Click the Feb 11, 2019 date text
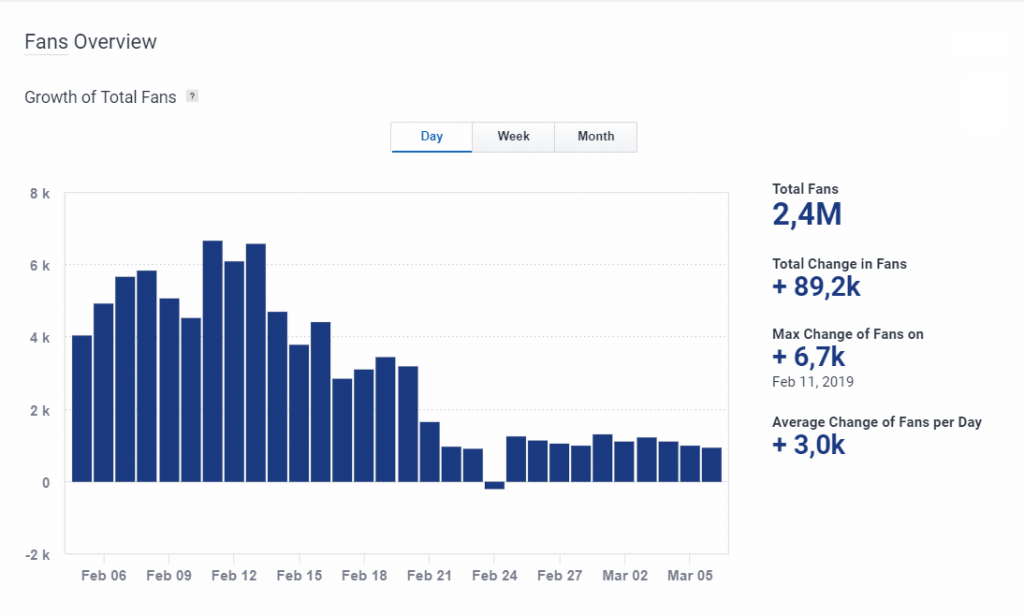 (x=813, y=382)
